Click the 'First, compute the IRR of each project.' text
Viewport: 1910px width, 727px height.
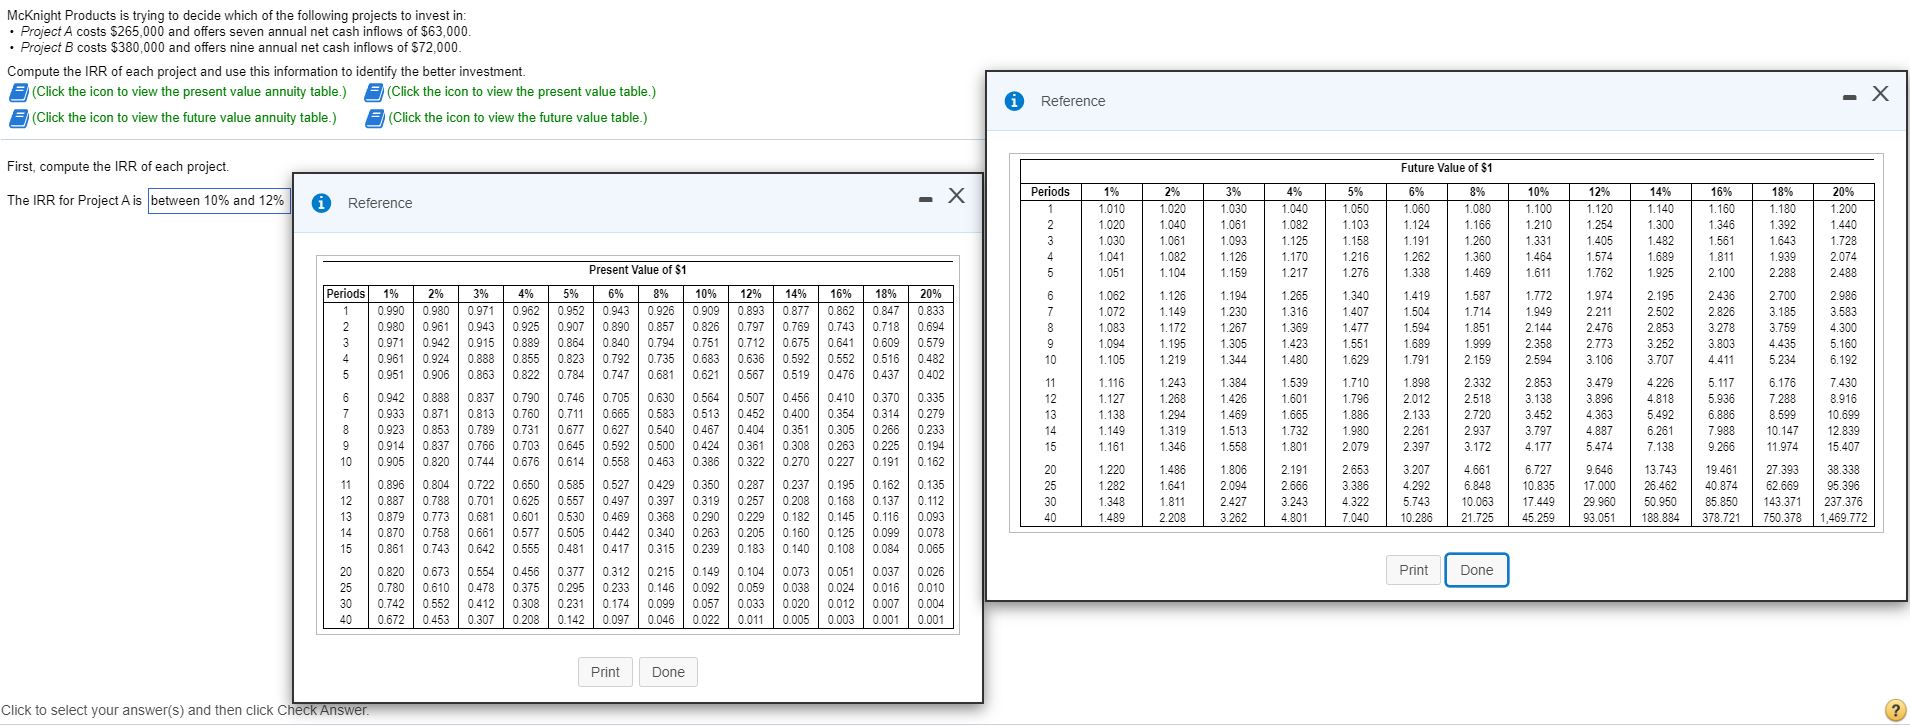pyautogui.click(x=118, y=167)
